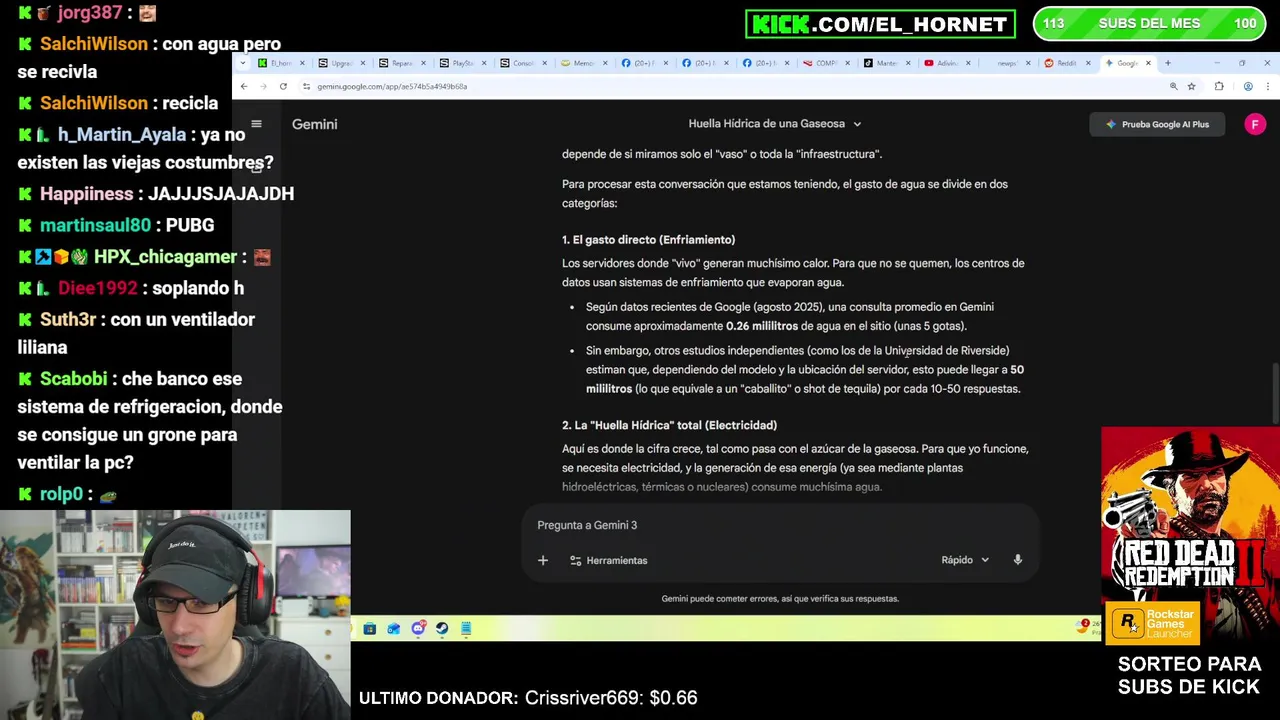
Task: Open Microsoft Store from the taskbar
Action: pyautogui.click(x=370, y=628)
